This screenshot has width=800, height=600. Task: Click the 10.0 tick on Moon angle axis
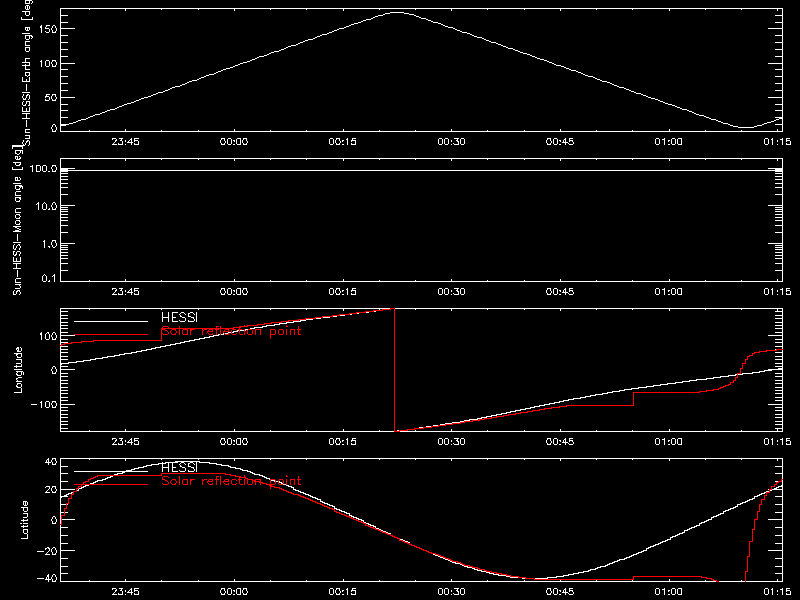pos(46,206)
